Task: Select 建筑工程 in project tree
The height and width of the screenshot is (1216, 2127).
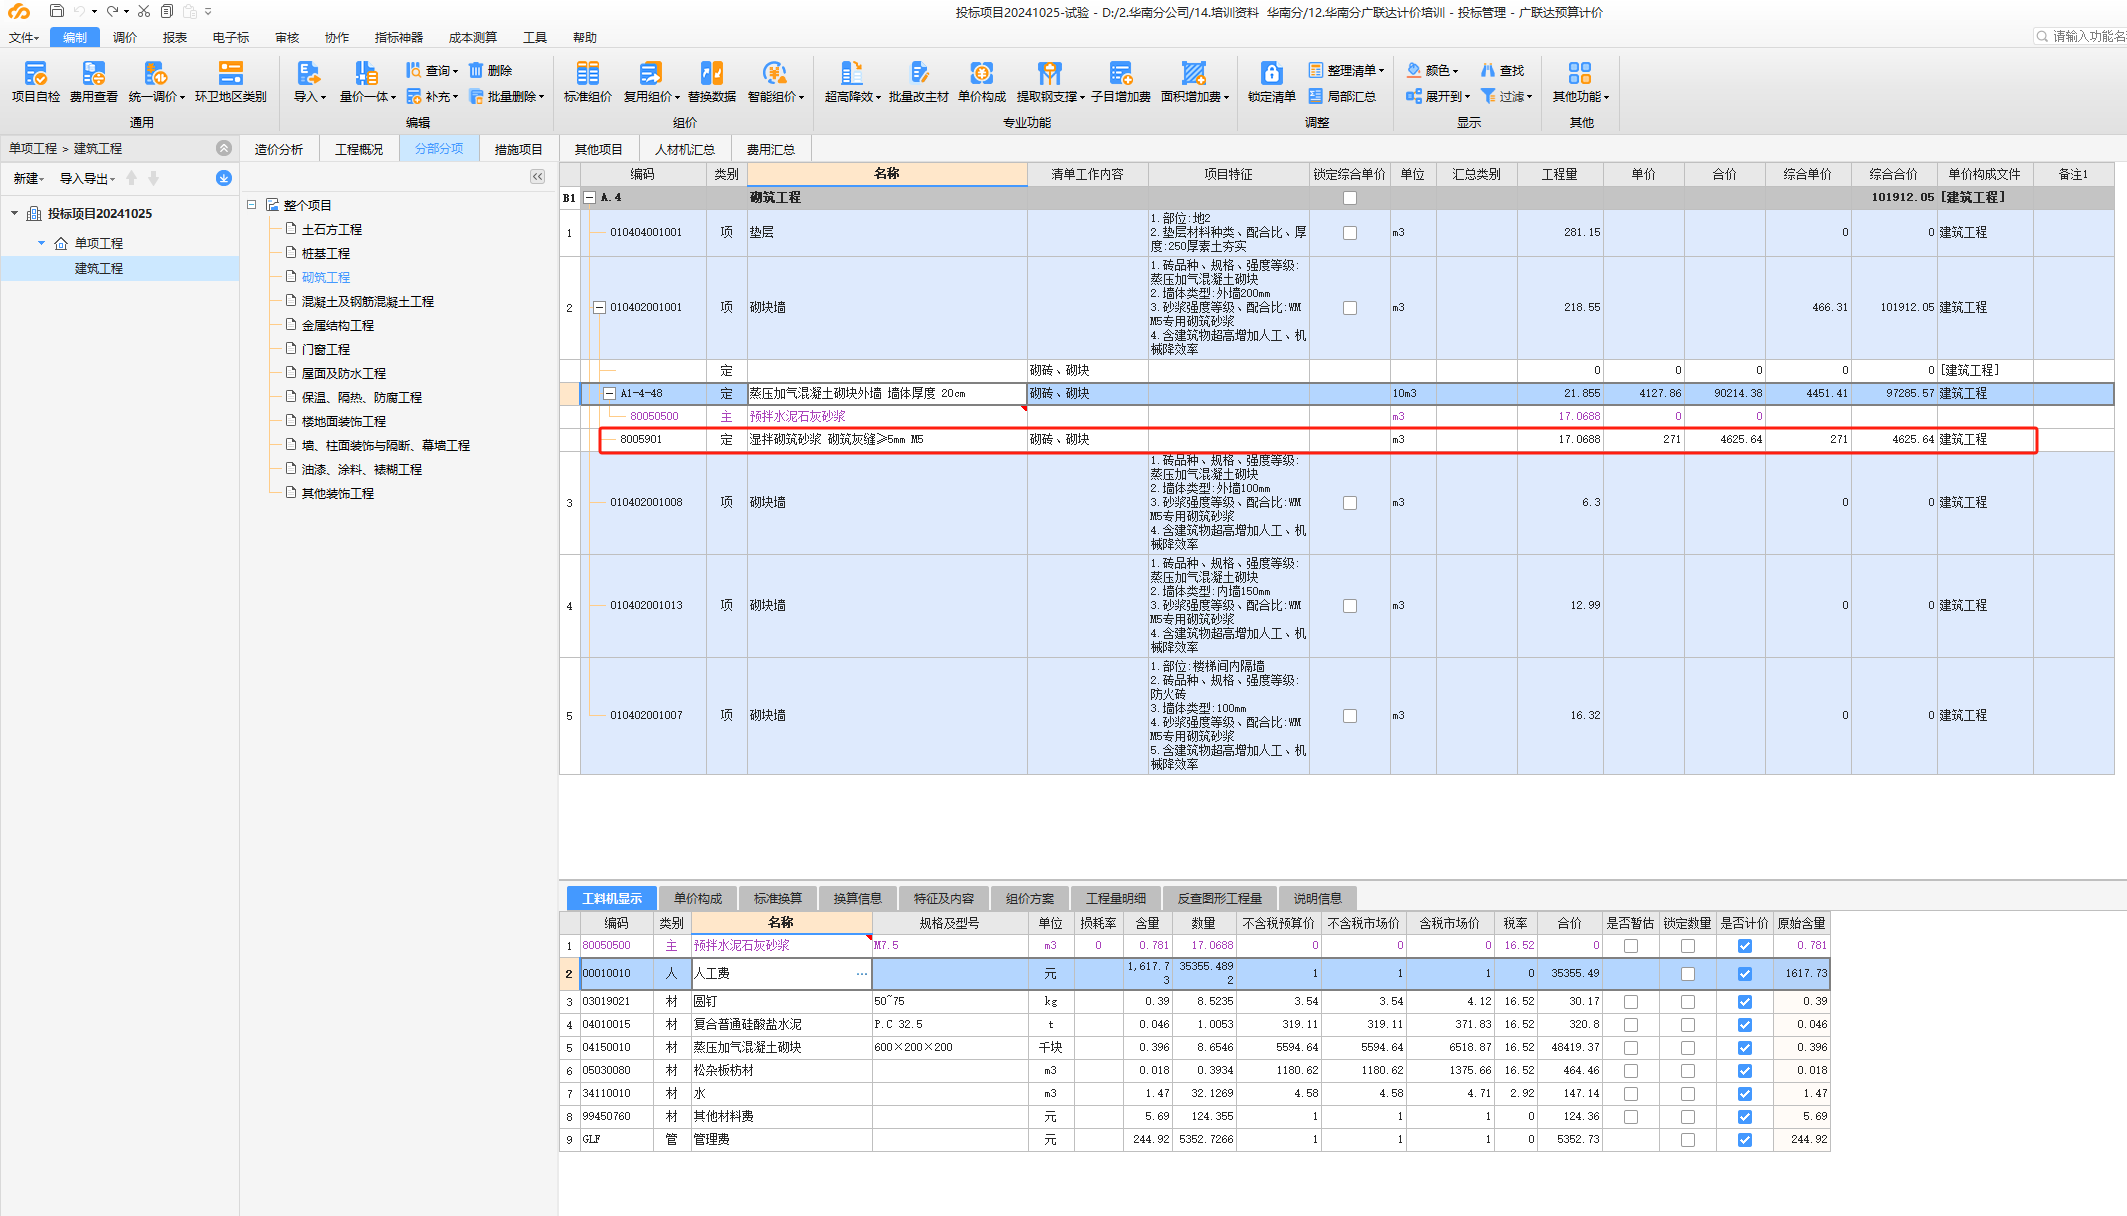Action: 99,268
